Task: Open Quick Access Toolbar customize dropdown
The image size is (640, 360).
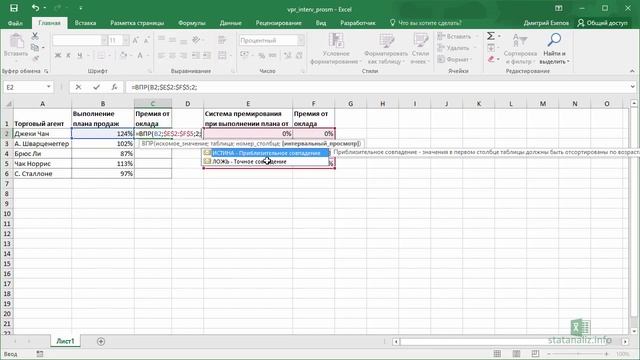Action: pyautogui.click(x=81, y=8)
